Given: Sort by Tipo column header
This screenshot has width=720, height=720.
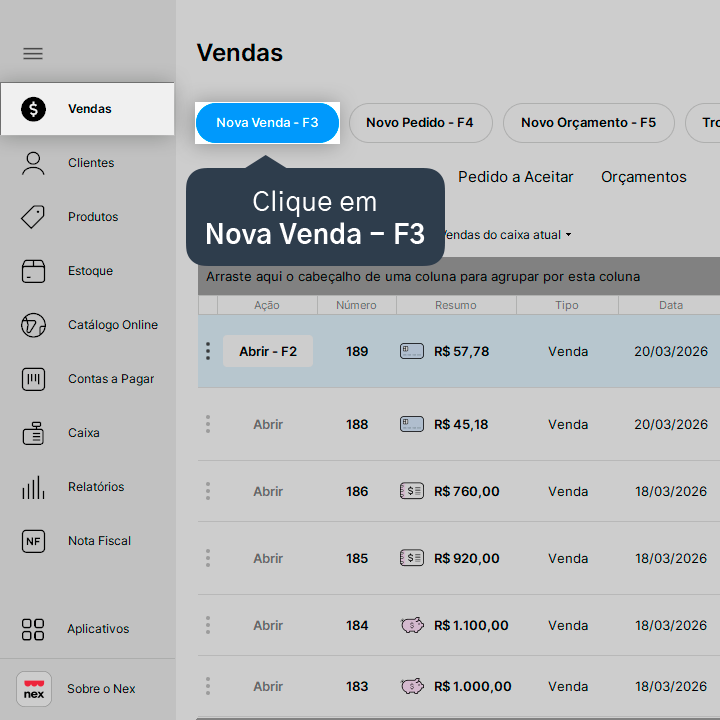Looking at the screenshot, I should click(x=567, y=305).
